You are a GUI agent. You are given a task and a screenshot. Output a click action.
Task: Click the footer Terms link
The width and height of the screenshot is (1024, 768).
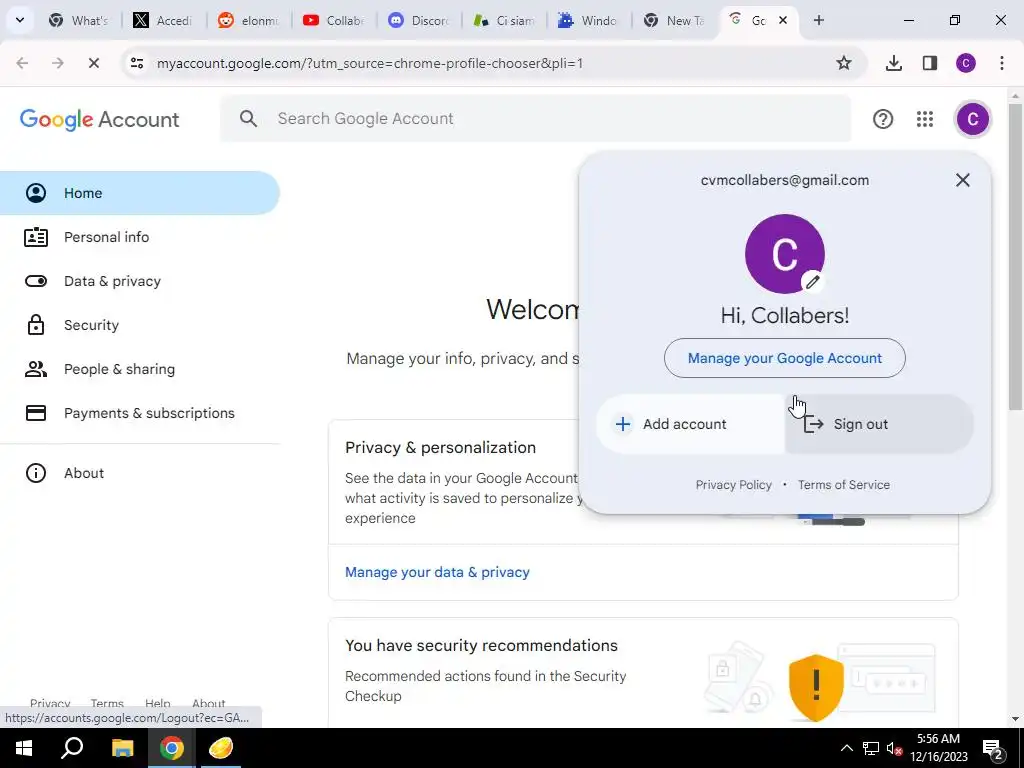click(x=107, y=703)
